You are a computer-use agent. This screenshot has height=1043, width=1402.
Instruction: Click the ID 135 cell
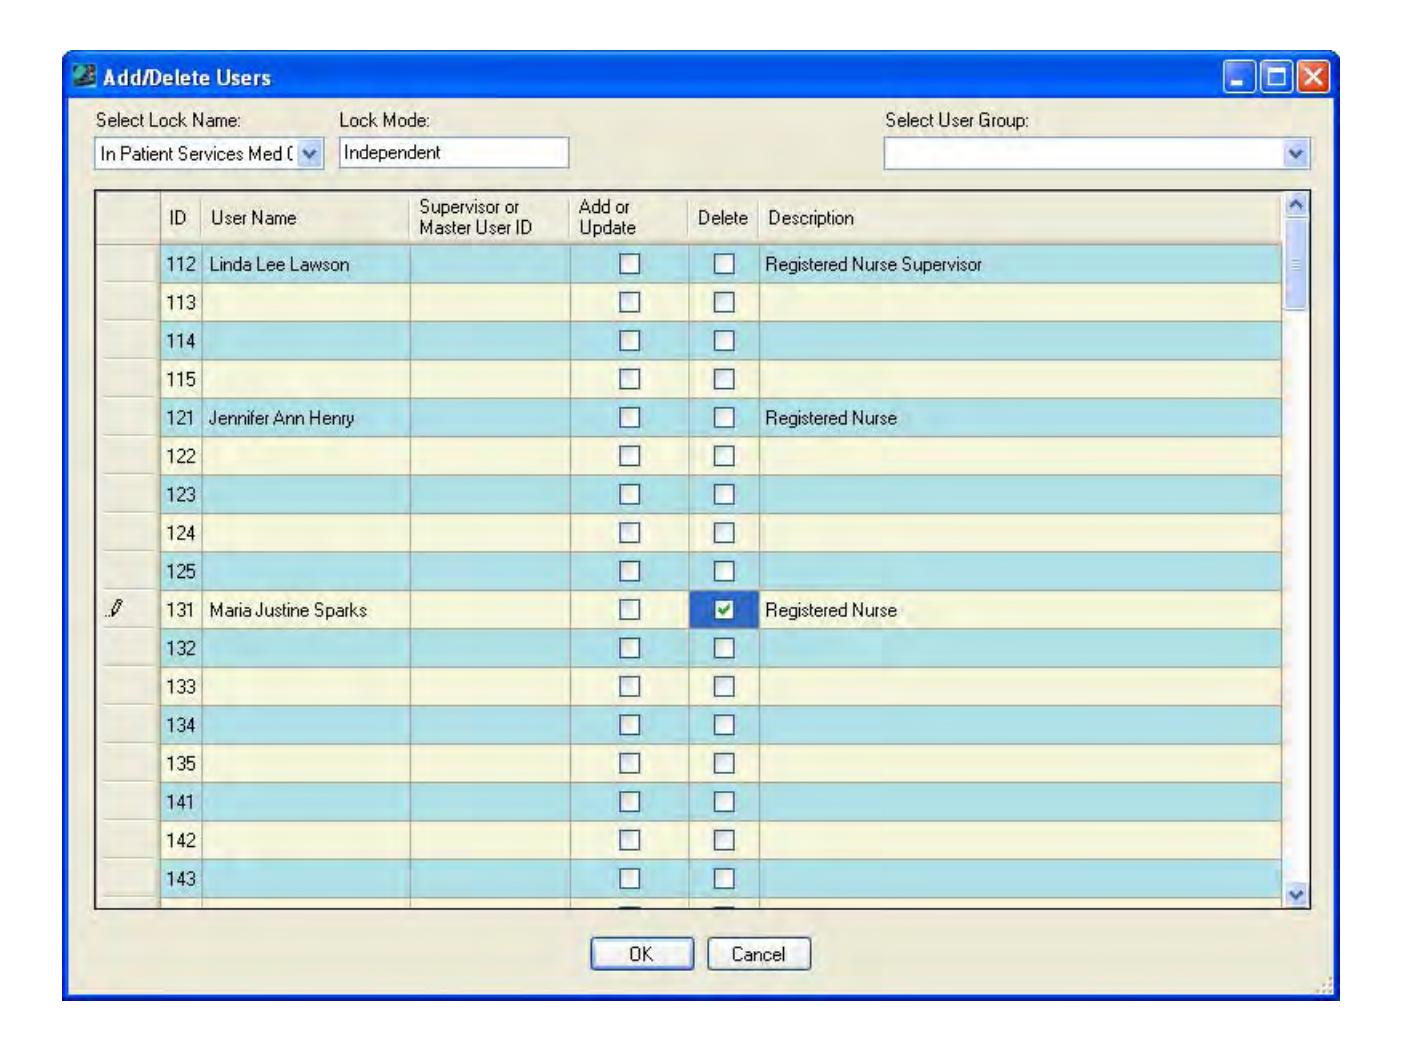(180, 763)
